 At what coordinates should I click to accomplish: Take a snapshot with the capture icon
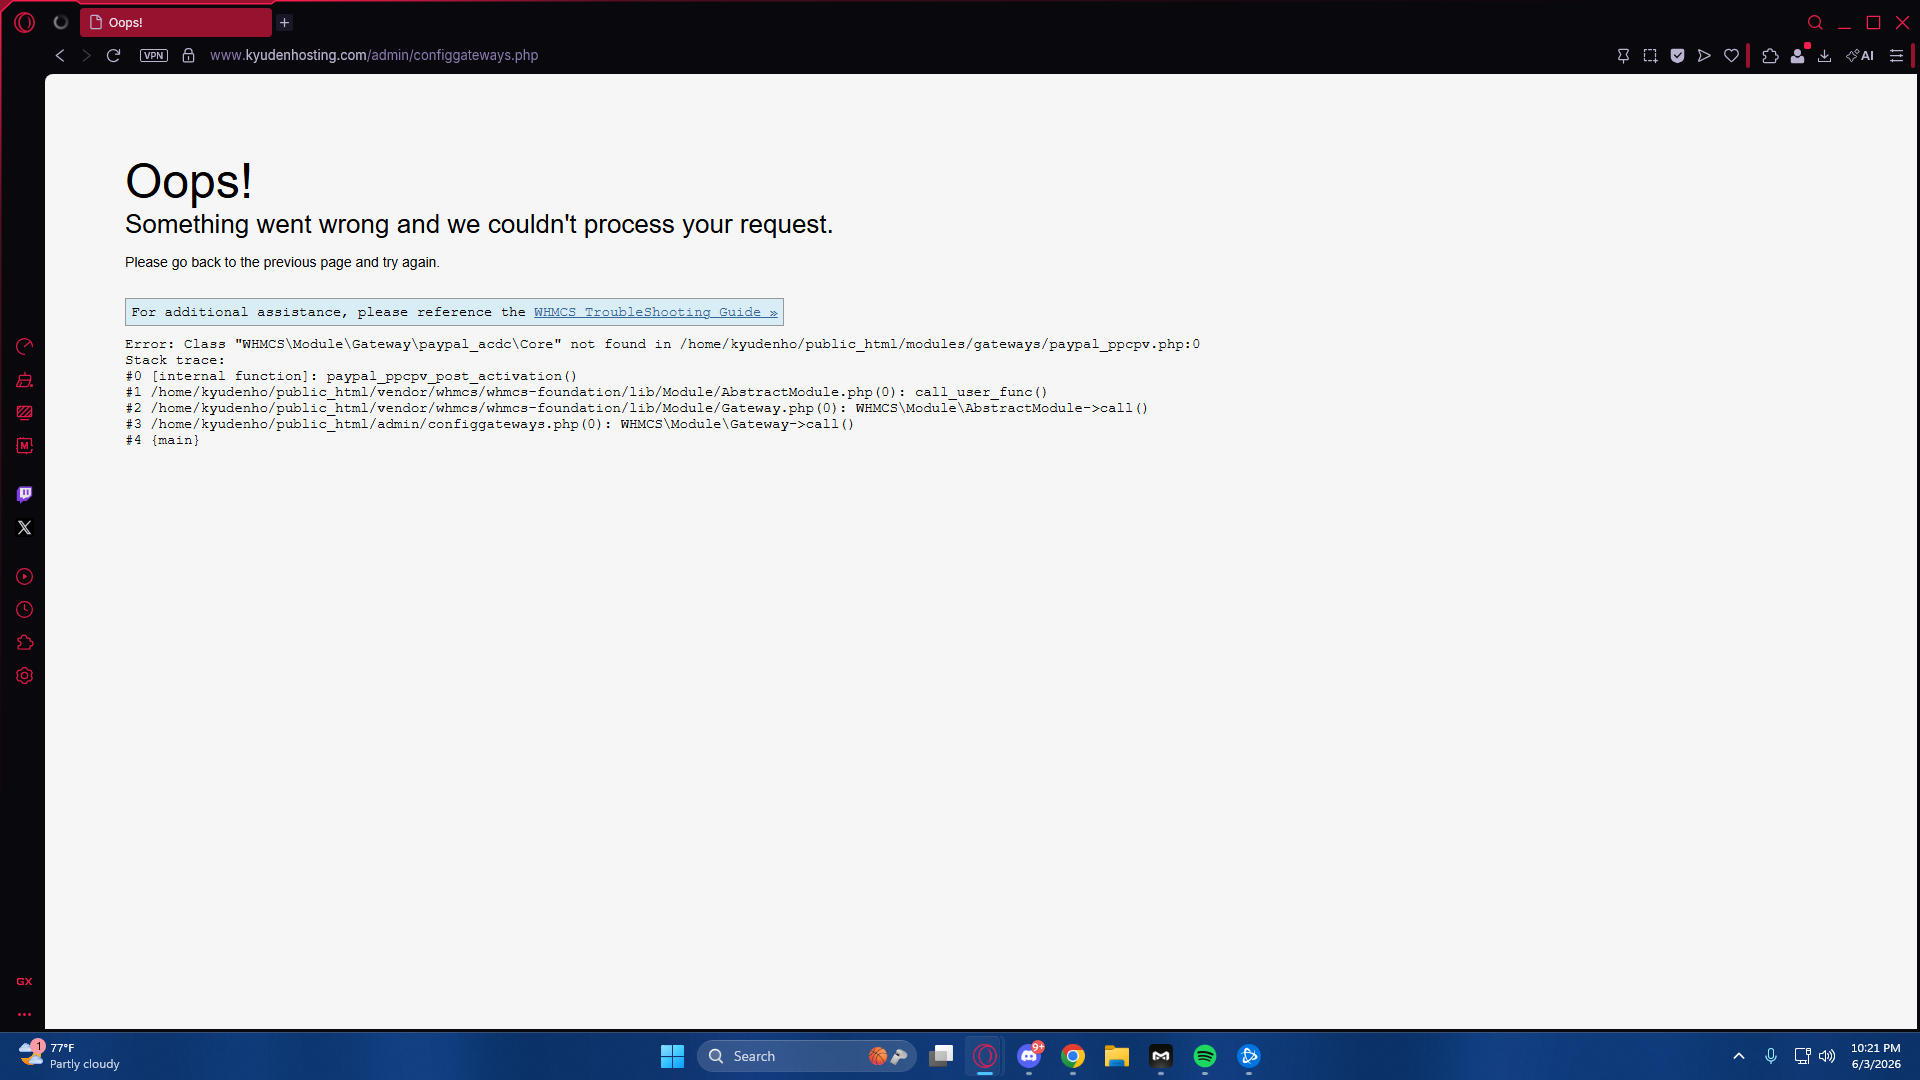(x=1650, y=55)
